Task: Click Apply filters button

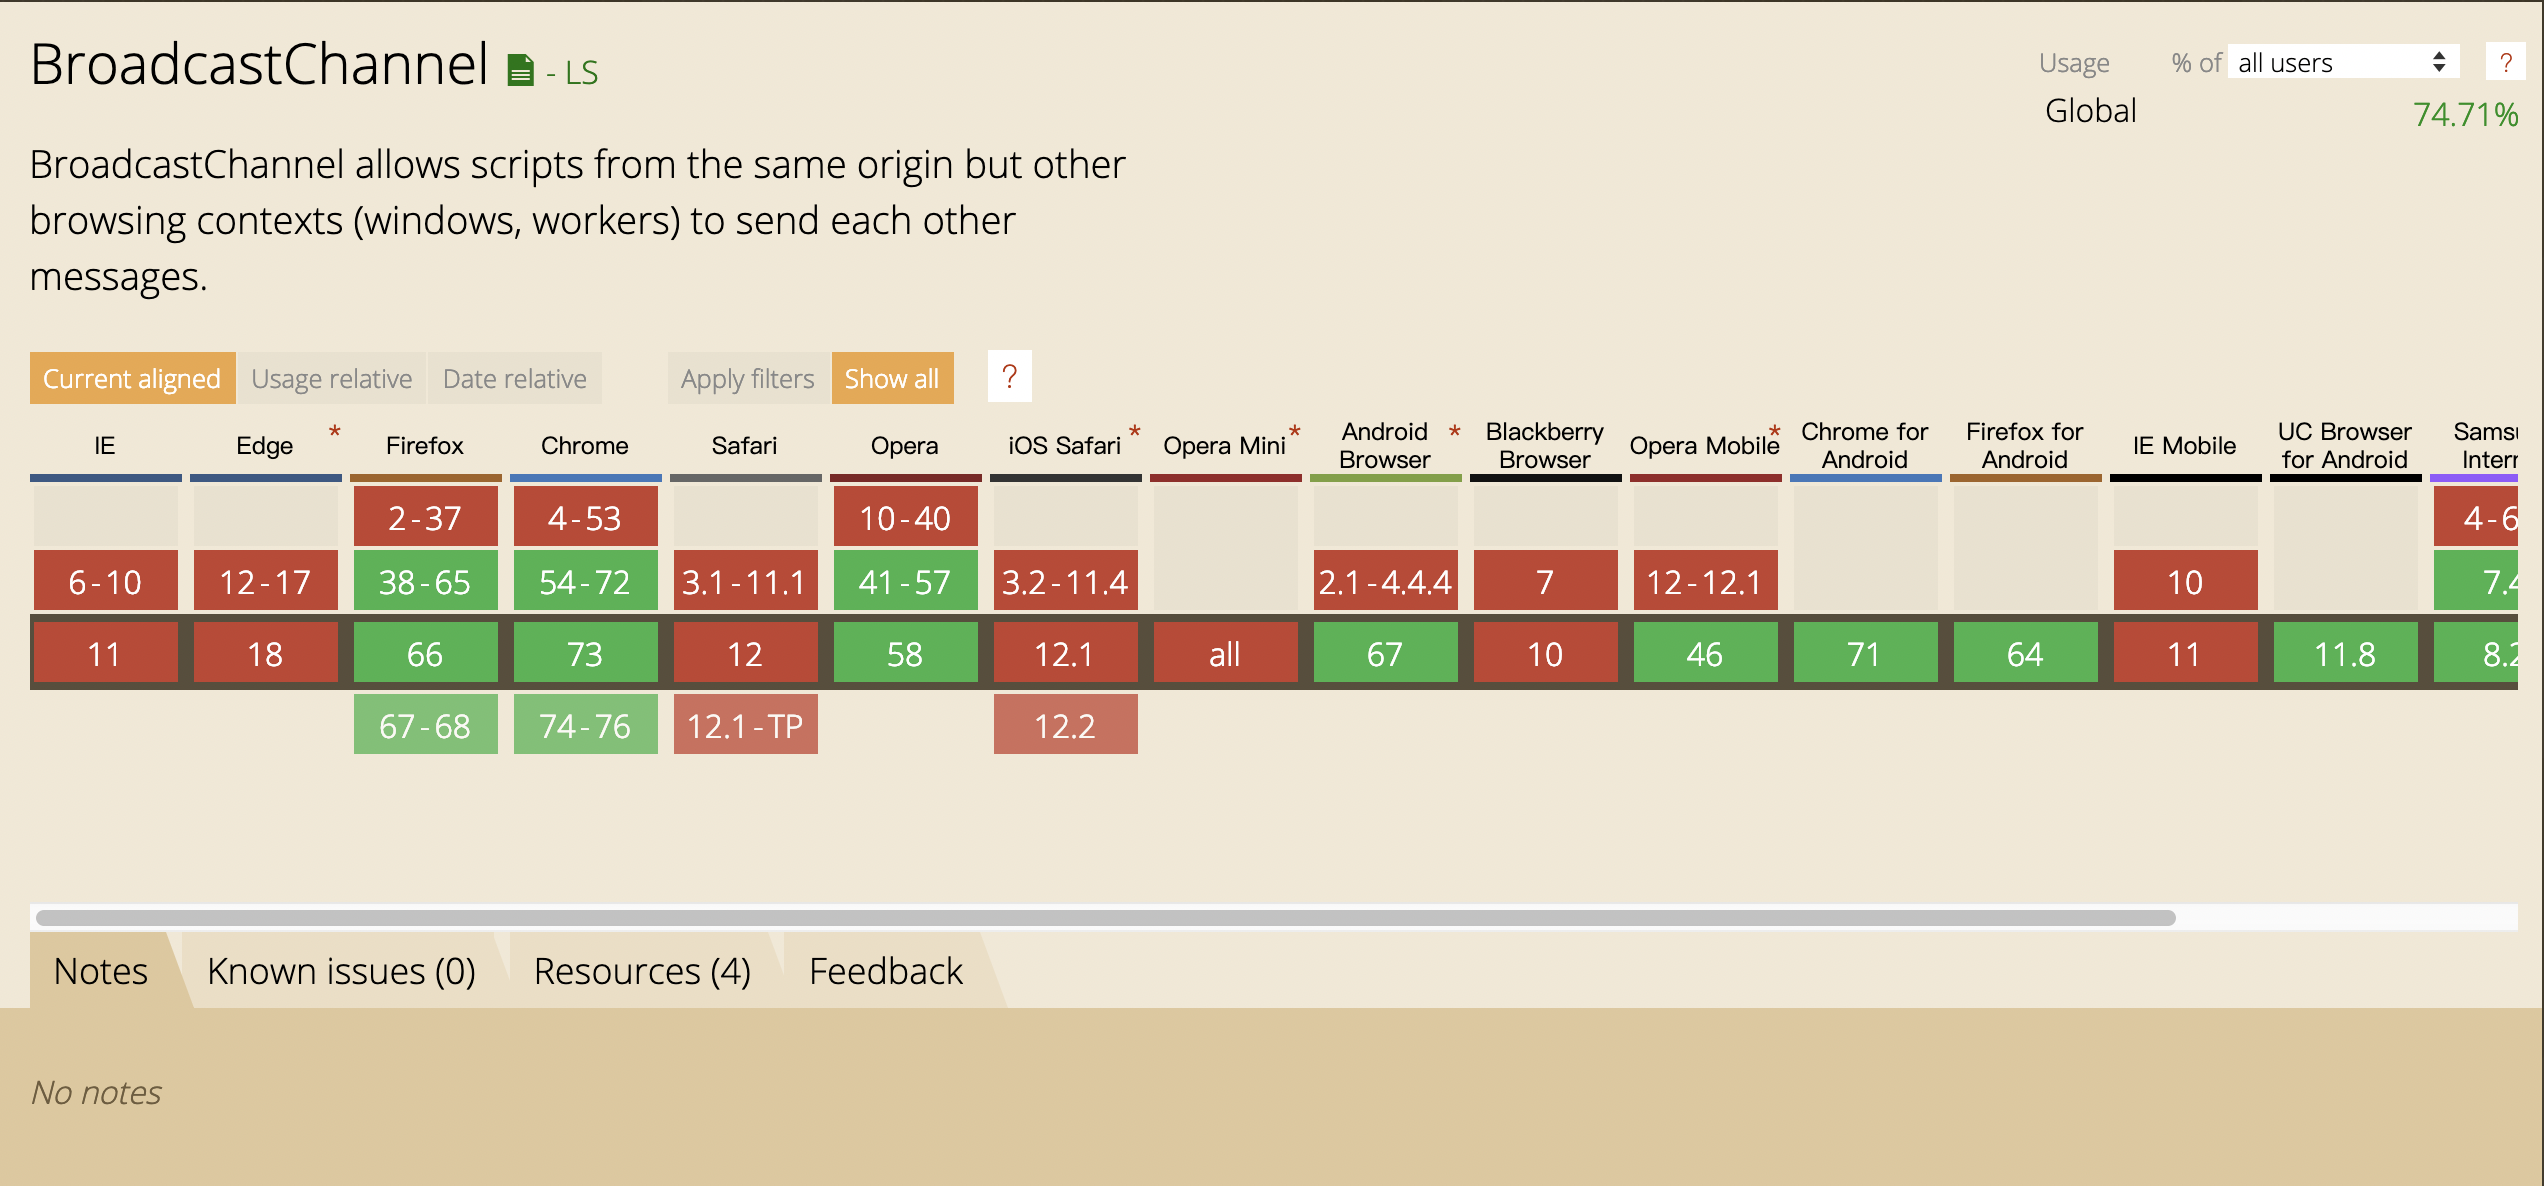Action: (x=748, y=378)
